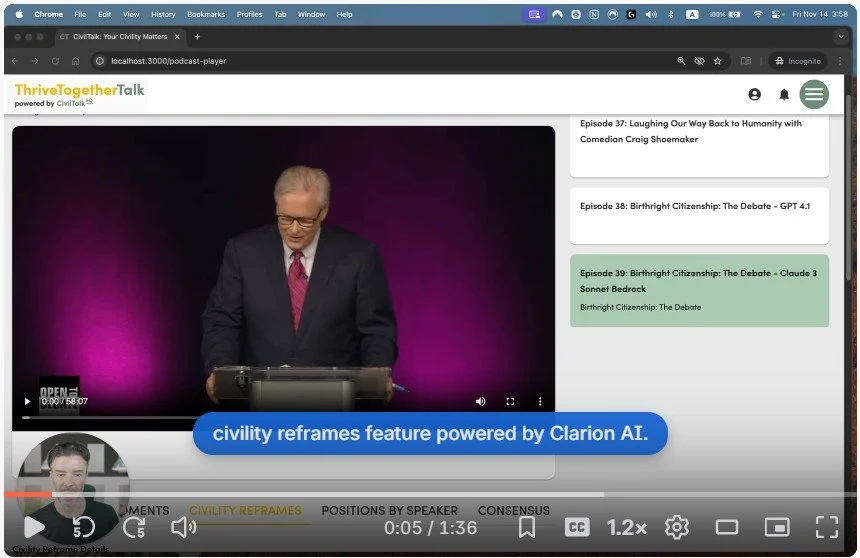Open Episode 37 Craig Shoemaker card
Viewport: 860px width, 558px height.
699,146
